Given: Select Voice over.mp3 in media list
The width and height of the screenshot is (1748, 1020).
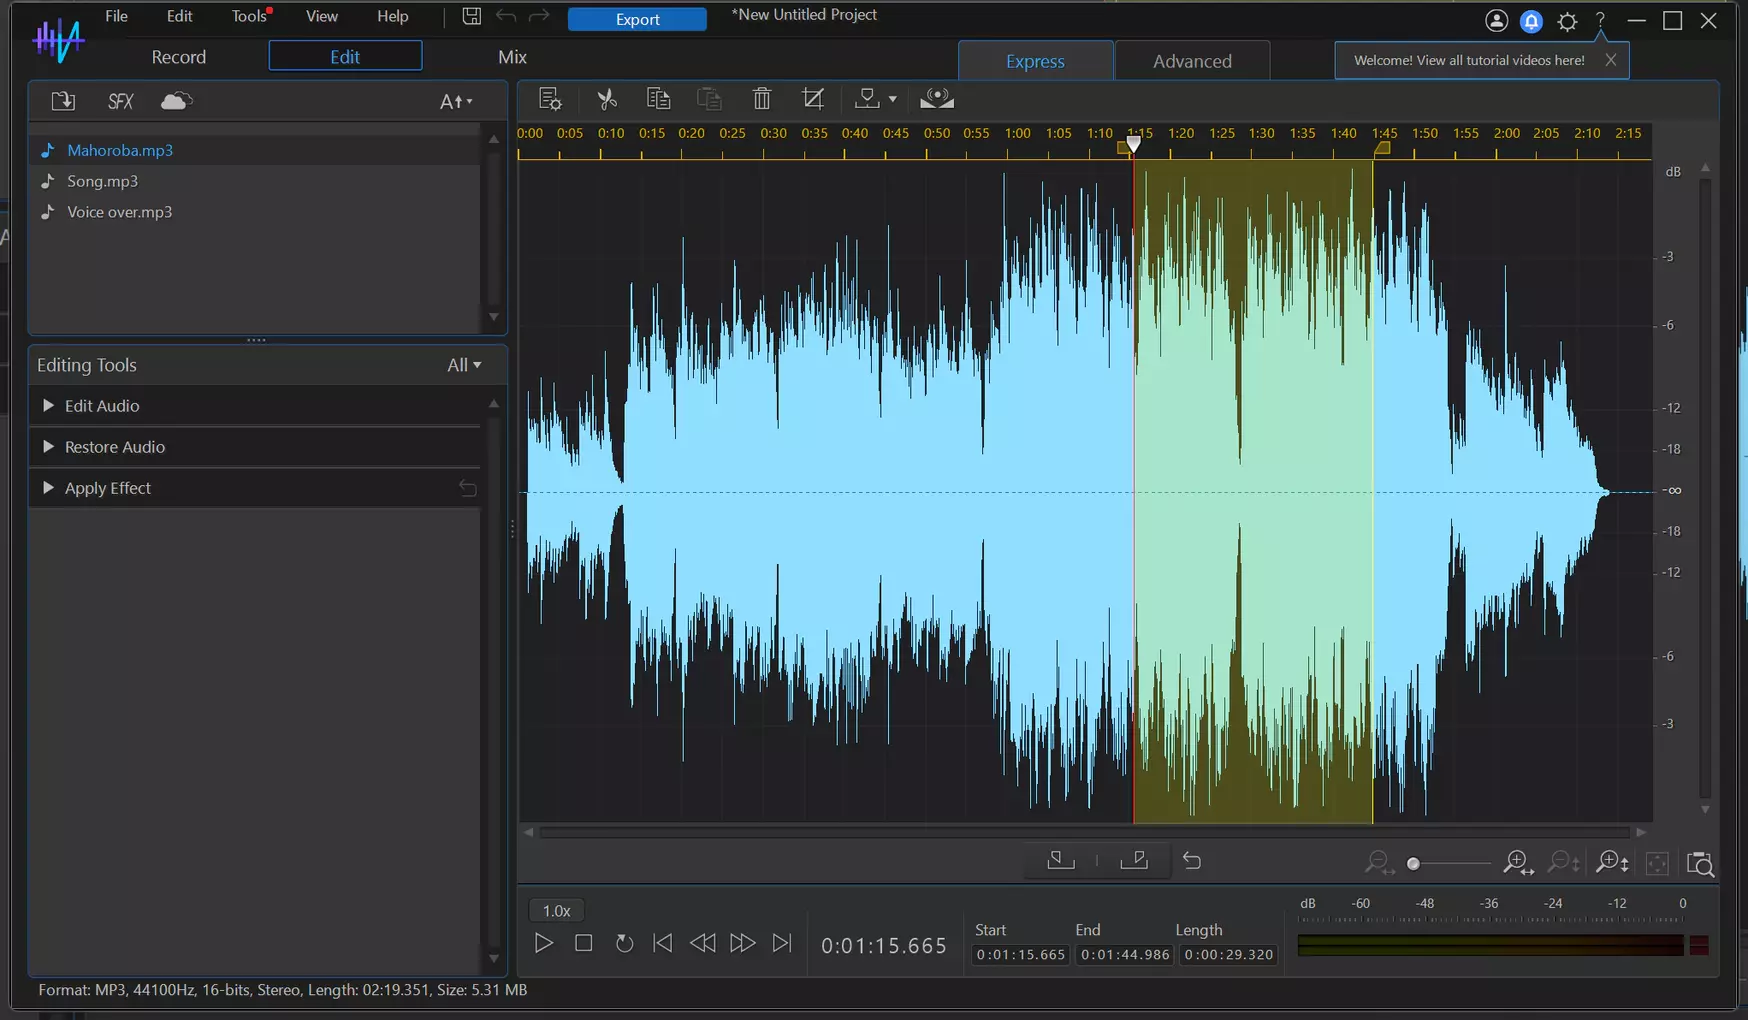Looking at the screenshot, I should click(x=120, y=212).
